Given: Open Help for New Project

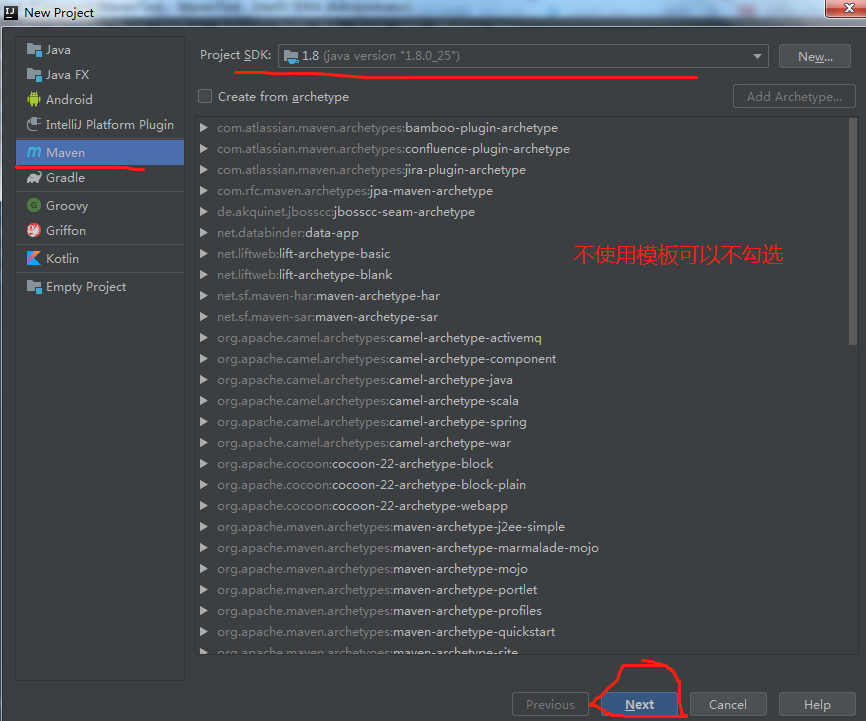Looking at the screenshot, I should coord(817,704).
